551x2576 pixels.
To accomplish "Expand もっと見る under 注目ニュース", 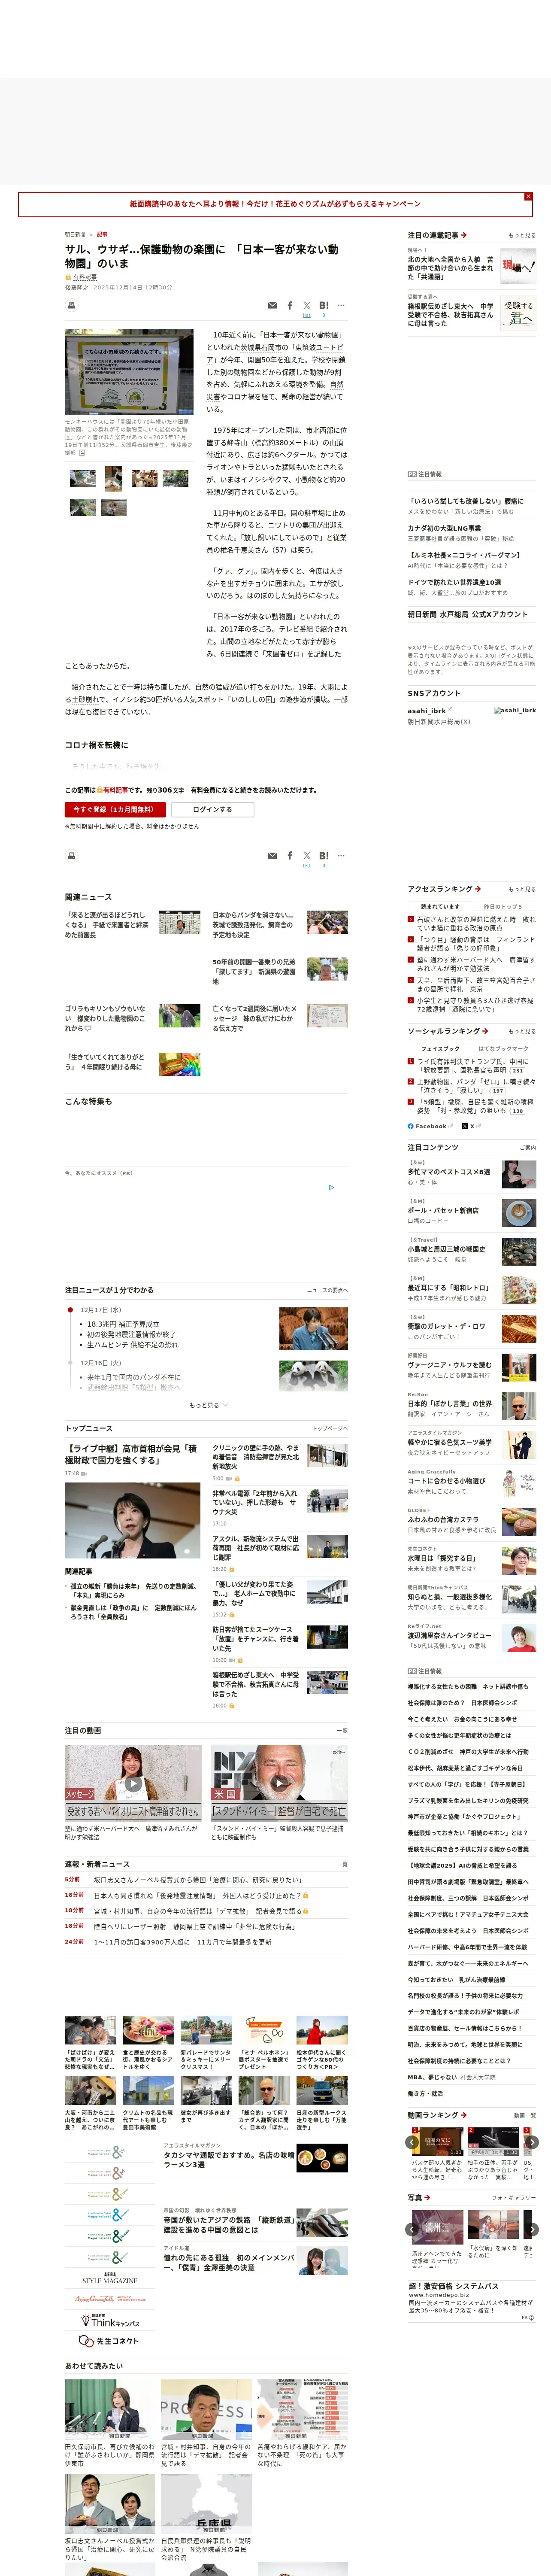I will (208, 1405).
